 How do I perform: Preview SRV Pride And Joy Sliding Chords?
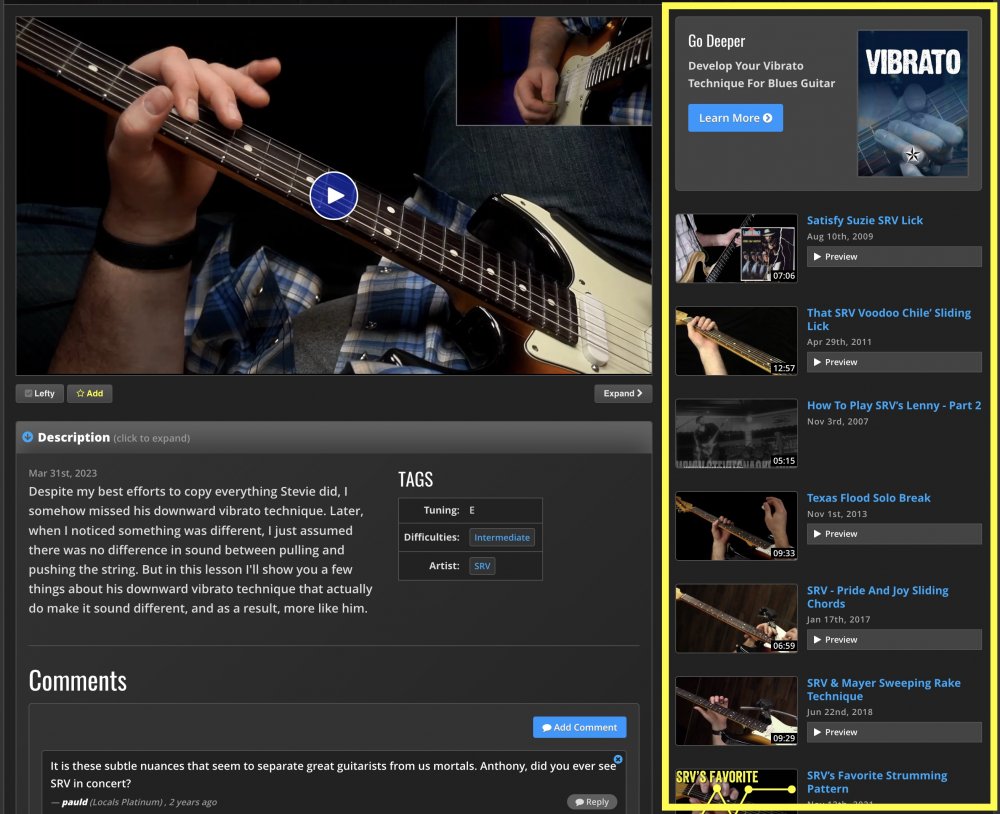(x=893, y=640)
